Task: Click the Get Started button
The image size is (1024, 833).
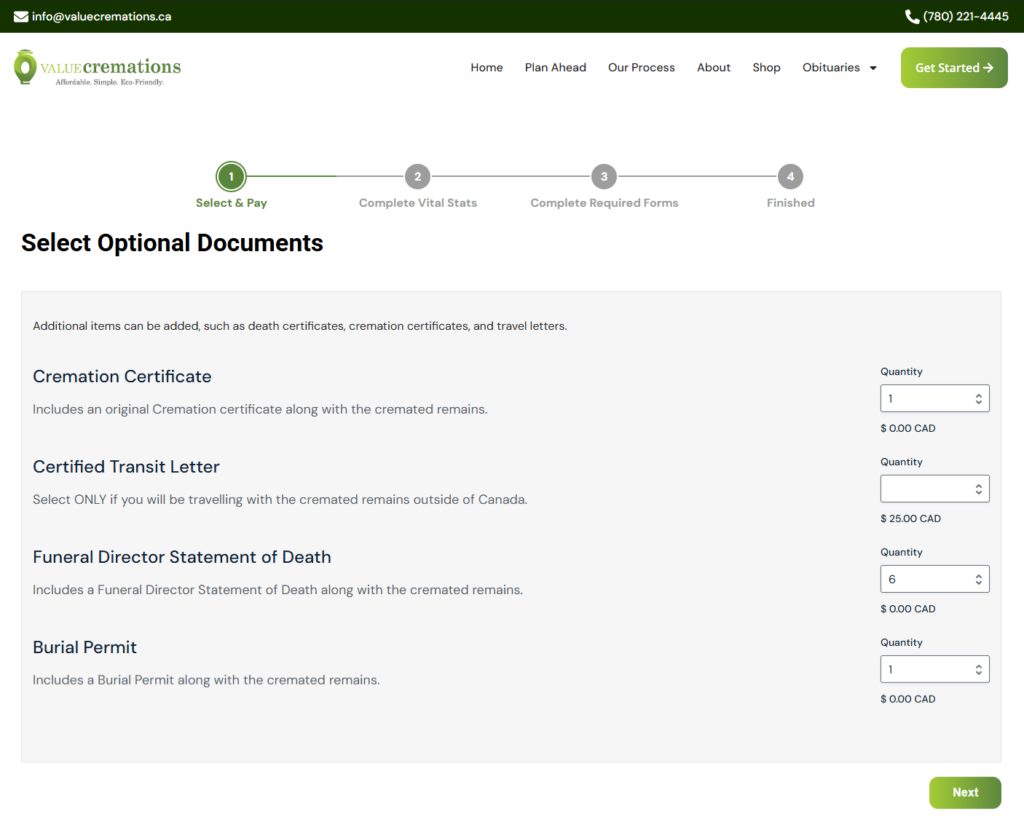Action: coord(954,67)
